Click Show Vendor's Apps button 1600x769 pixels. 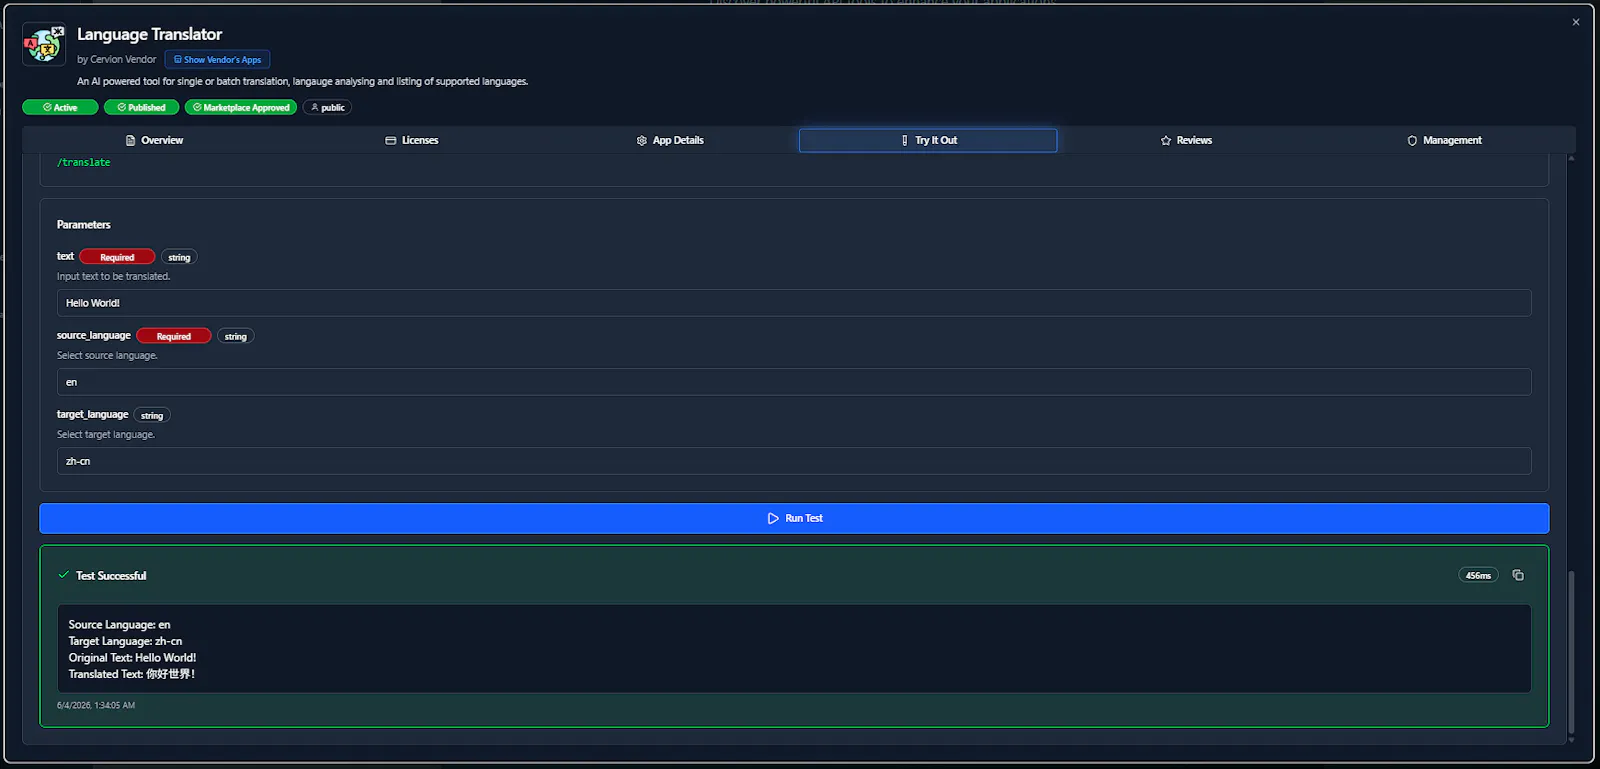pos(217,59)
